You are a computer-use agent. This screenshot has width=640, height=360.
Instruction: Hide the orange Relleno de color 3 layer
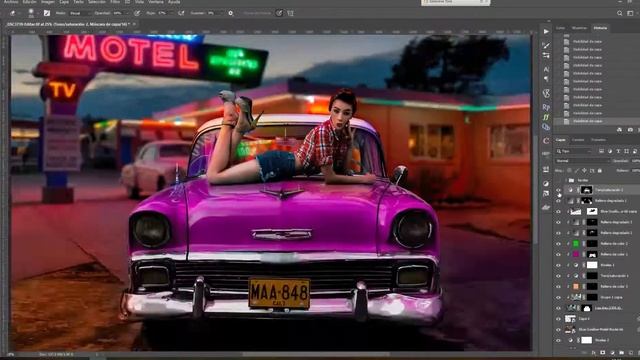pos(558,287)
